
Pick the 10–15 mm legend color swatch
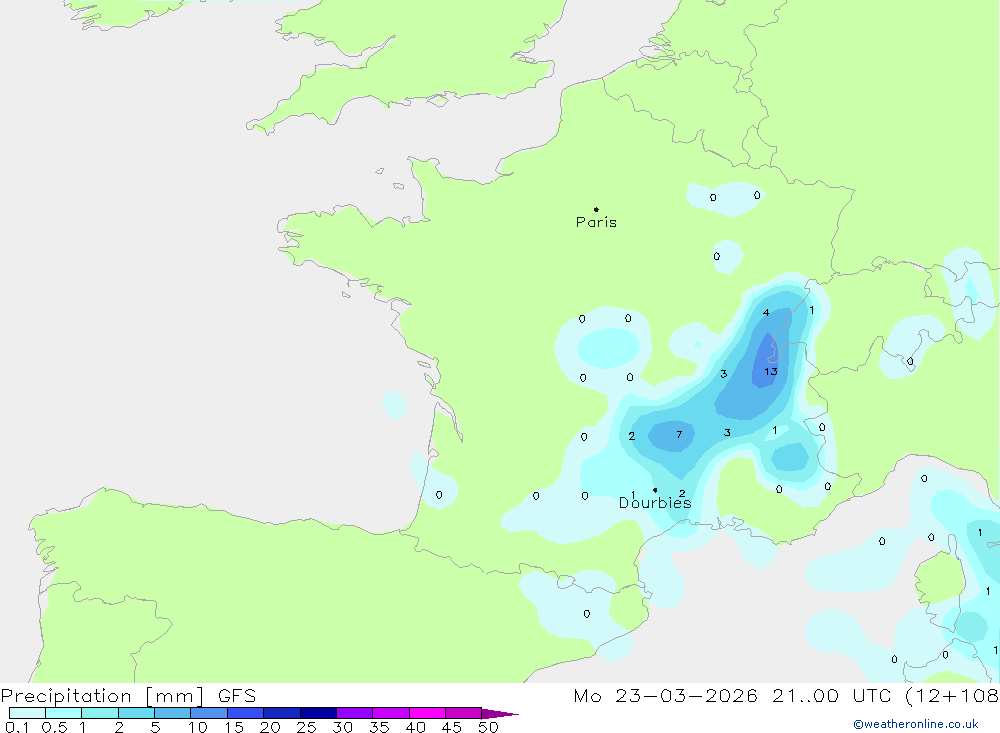[209, 713]
